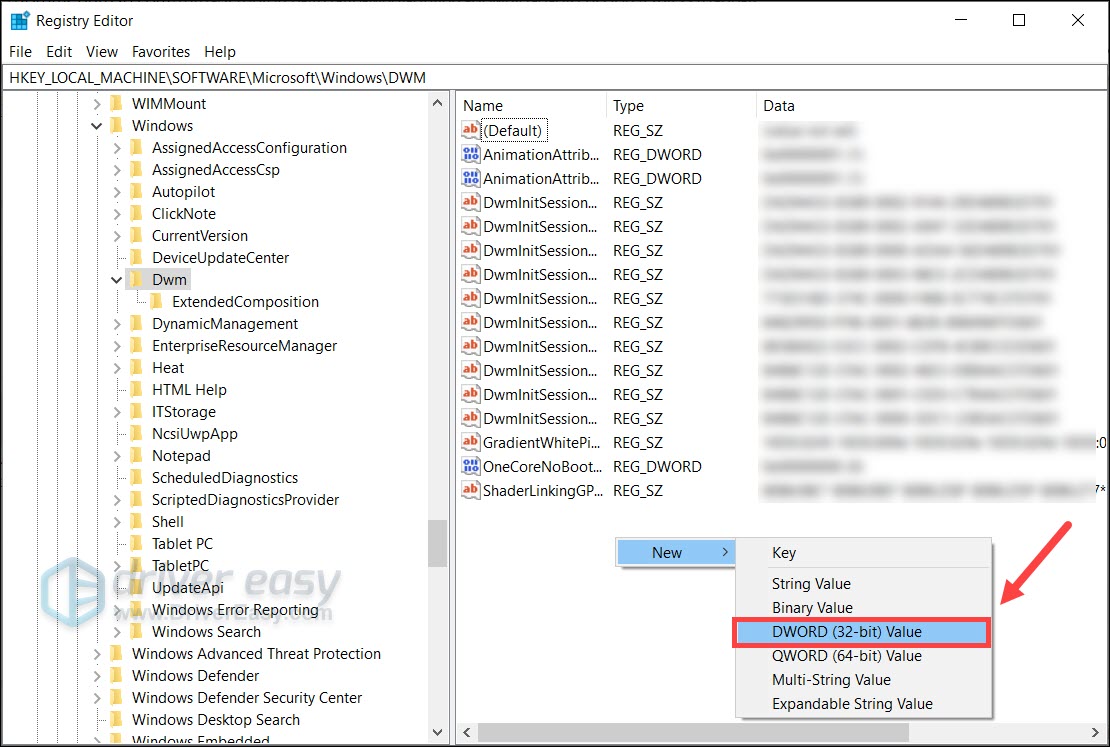This screenshot has height=747, width=1110.
Task: Expand the Windows Search key
Action: [x=118, y=632]
